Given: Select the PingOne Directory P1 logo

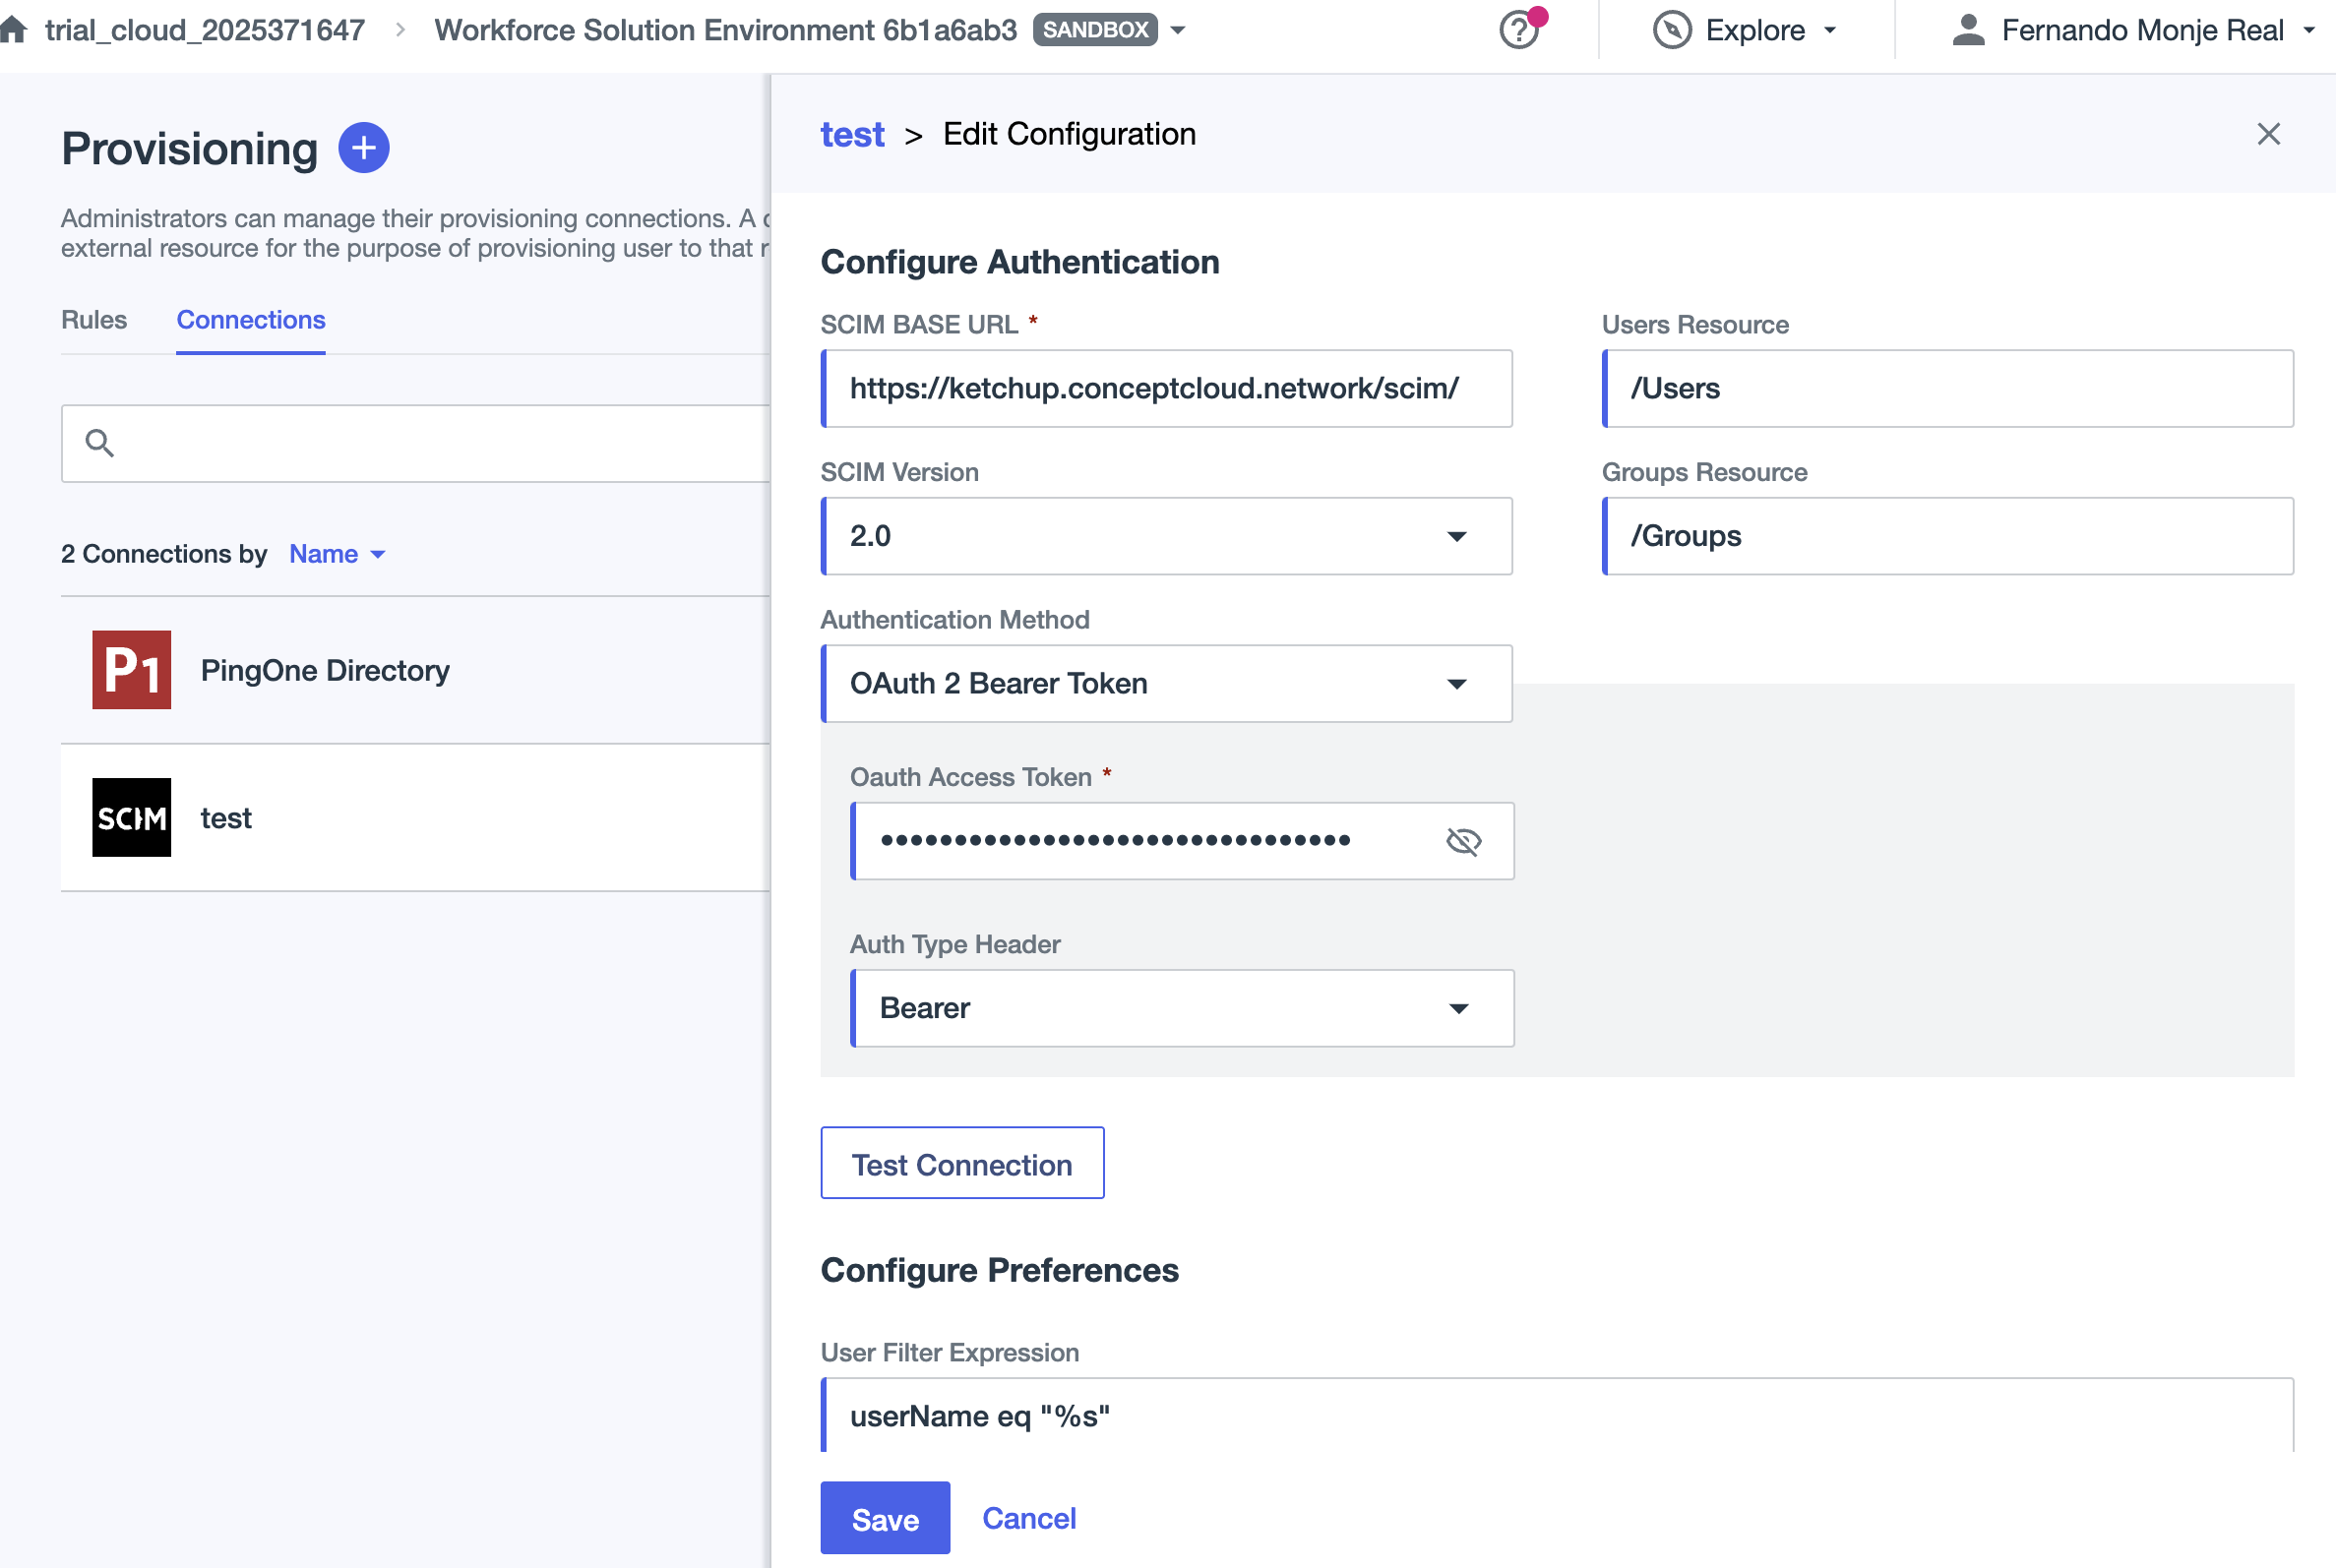Looking at the screenshot, I should click(x=131, y=670).
